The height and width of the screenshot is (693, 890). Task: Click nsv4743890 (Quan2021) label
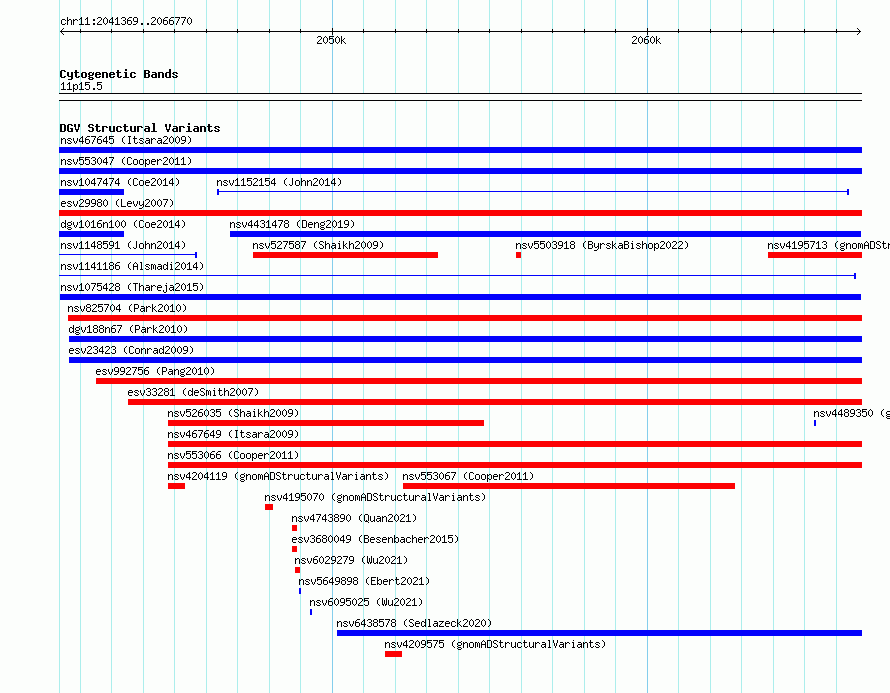tap(354, 518)
